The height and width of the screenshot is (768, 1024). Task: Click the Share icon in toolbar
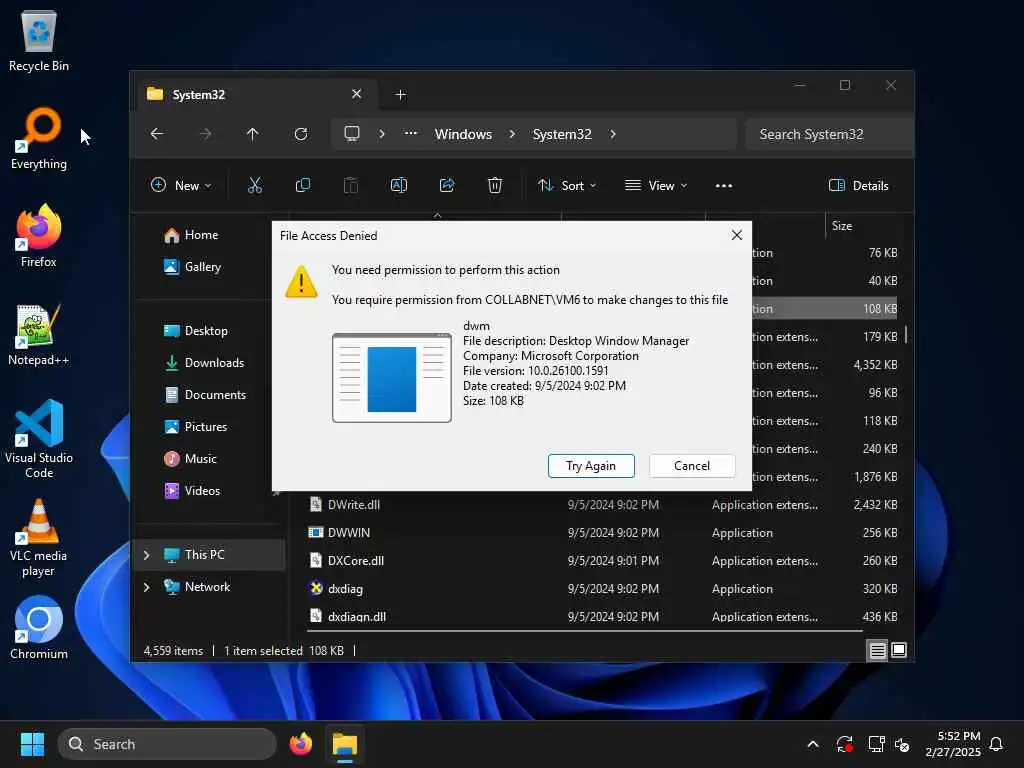point(447,185)
